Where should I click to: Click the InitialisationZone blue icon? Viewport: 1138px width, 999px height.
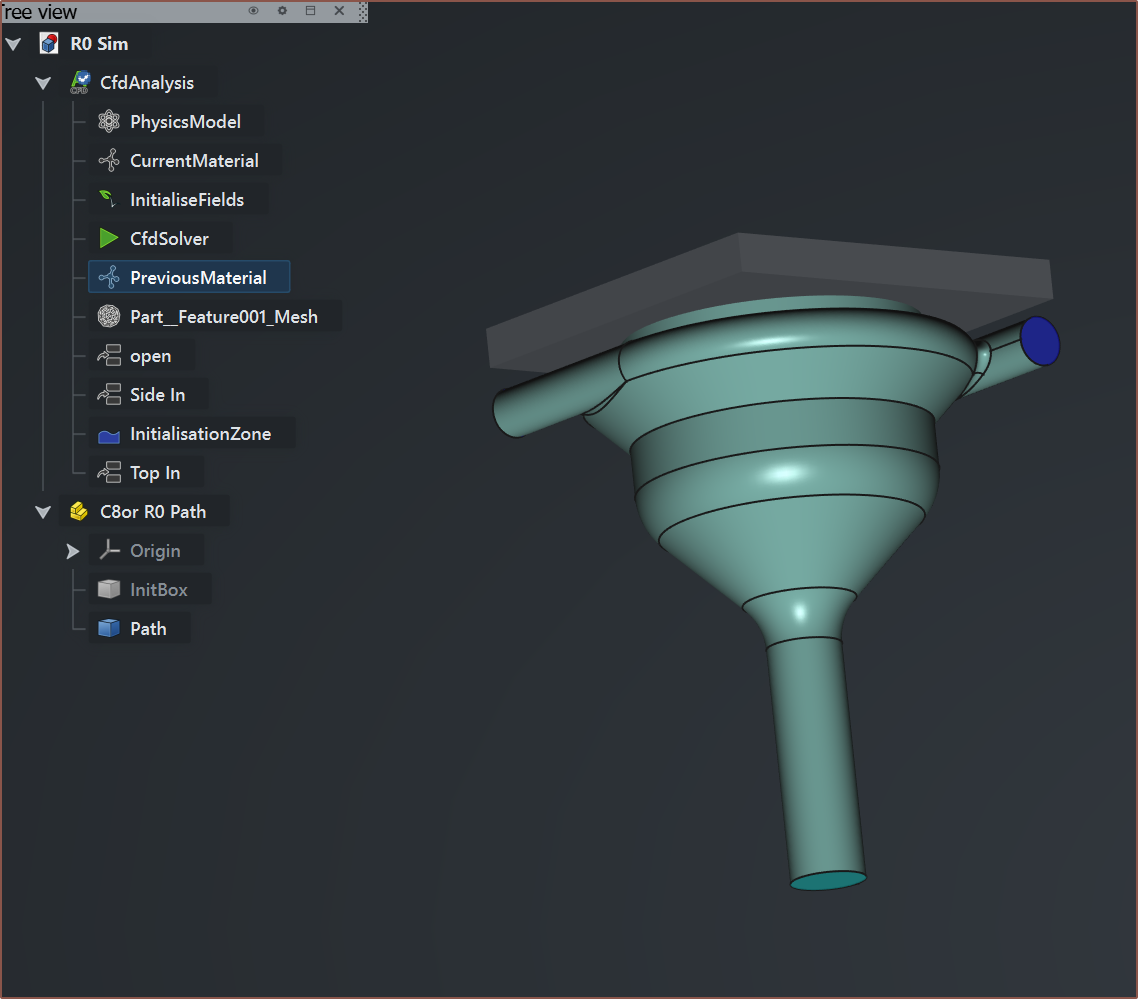click(109, 435)
